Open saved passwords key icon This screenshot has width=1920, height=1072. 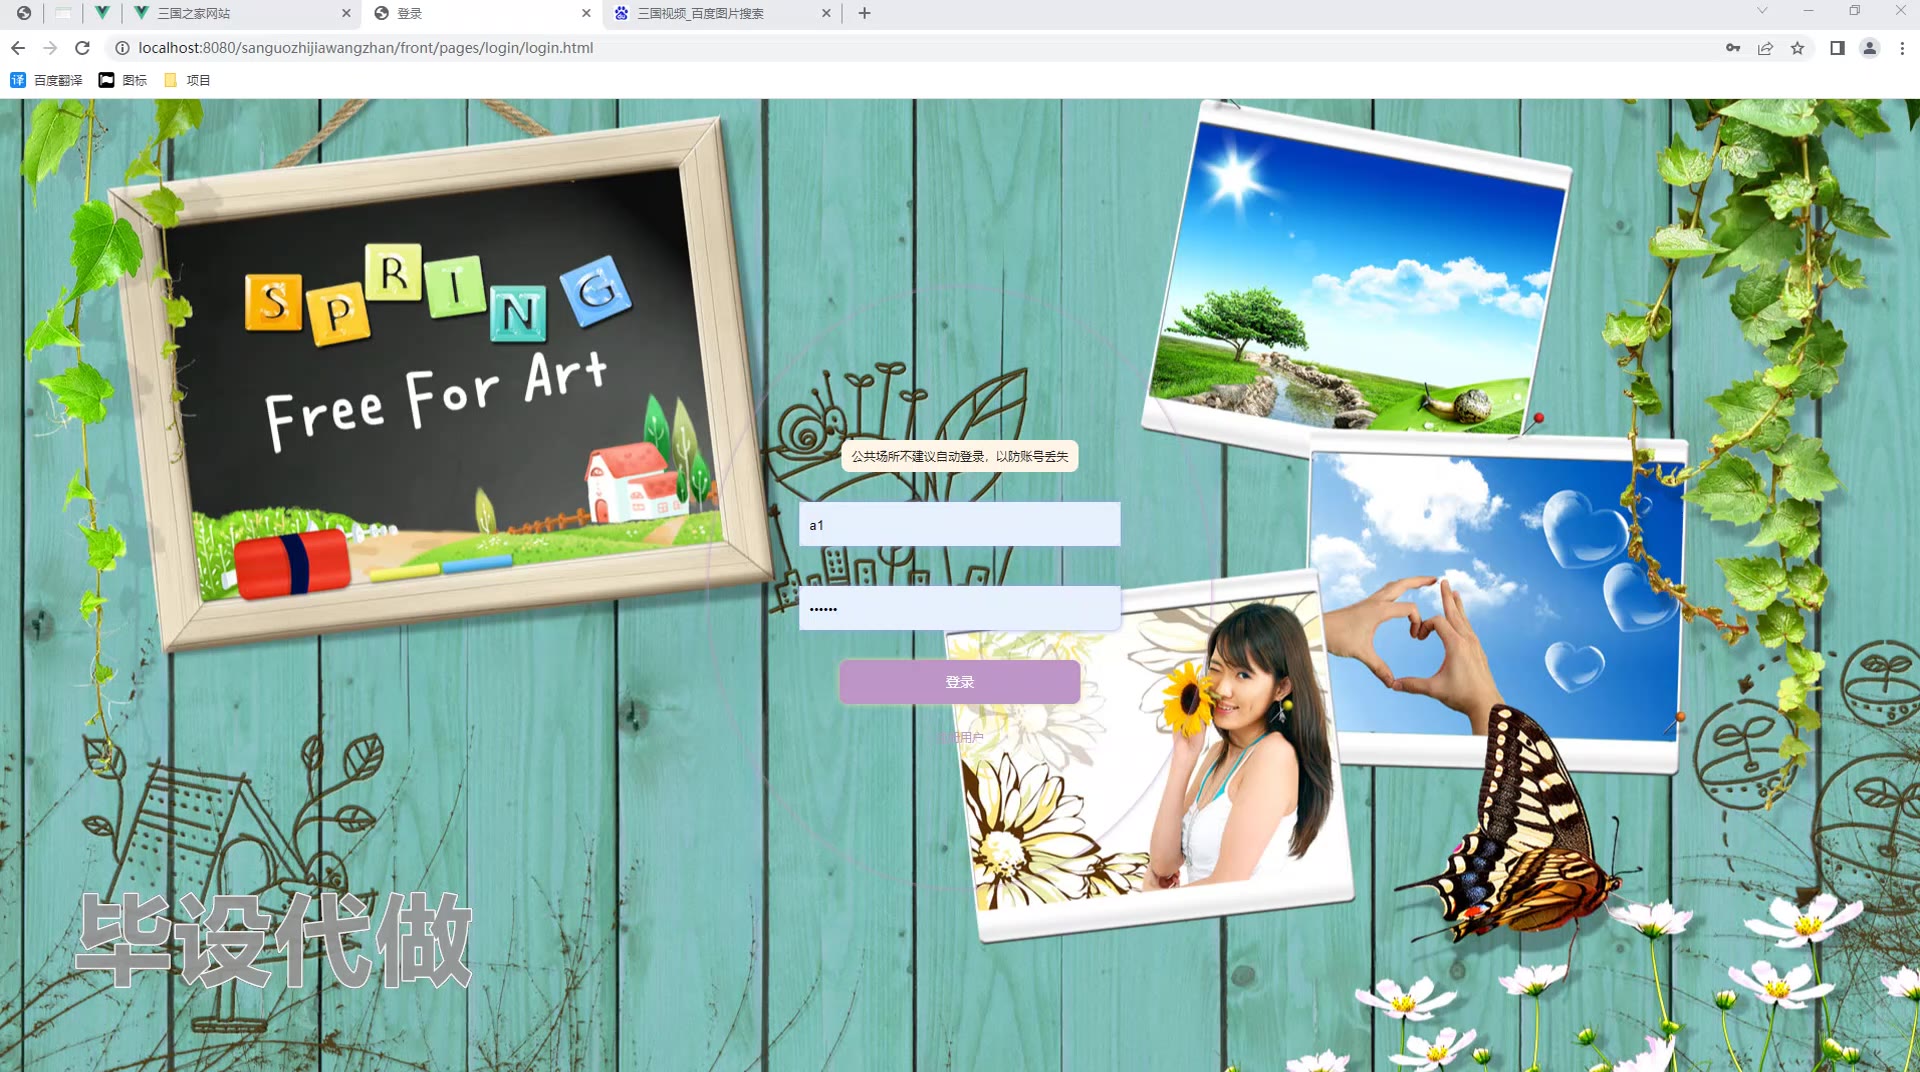click(x=1733, y=48)
